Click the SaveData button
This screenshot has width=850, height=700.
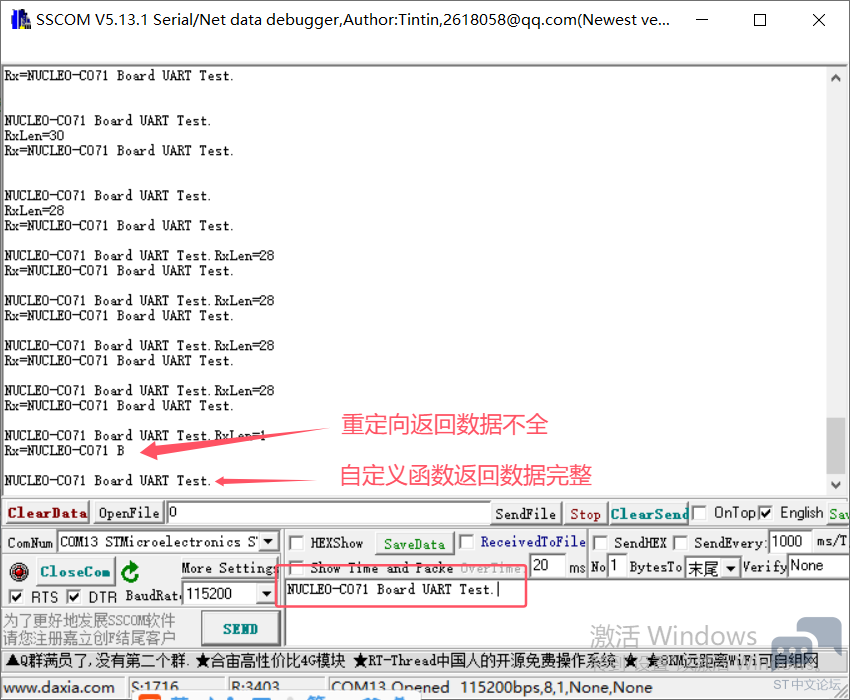point(414,544)
